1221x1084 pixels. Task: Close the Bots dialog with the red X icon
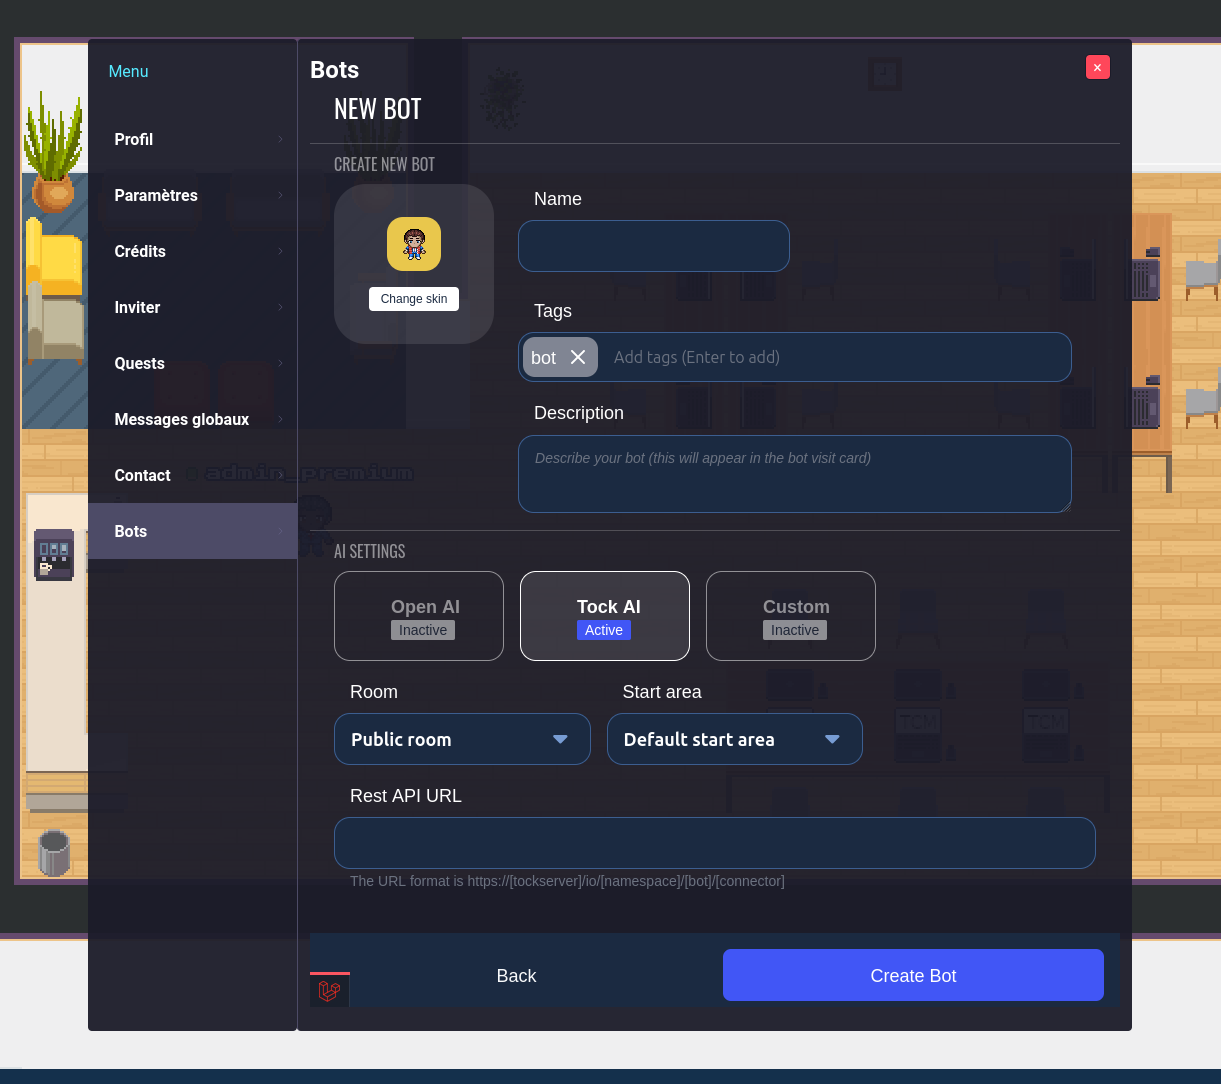(1097, 67)
